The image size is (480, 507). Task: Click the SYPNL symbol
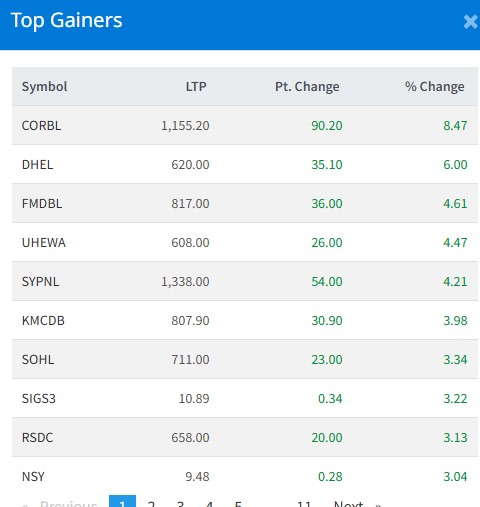[40, 282]
